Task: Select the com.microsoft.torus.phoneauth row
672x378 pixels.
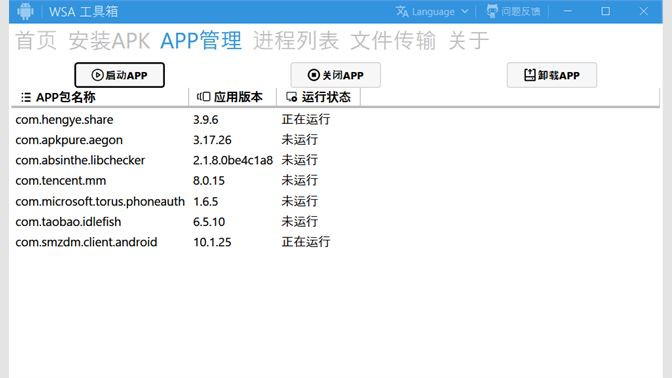Action: coord(335,201)
